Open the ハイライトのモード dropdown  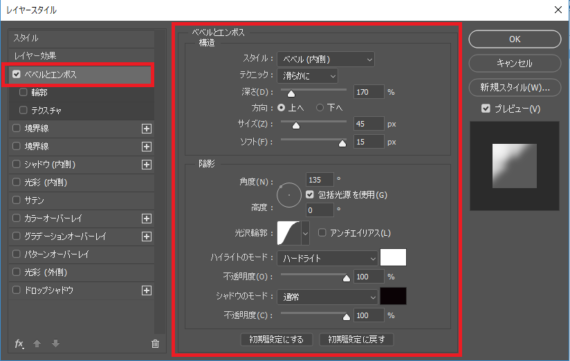pyautogui.click(x=328, y=258)
